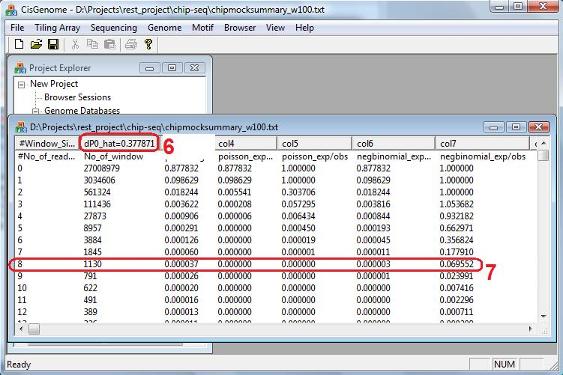Open the Sequencing menu
563x375 pixels.
click(x=113, y=28)
